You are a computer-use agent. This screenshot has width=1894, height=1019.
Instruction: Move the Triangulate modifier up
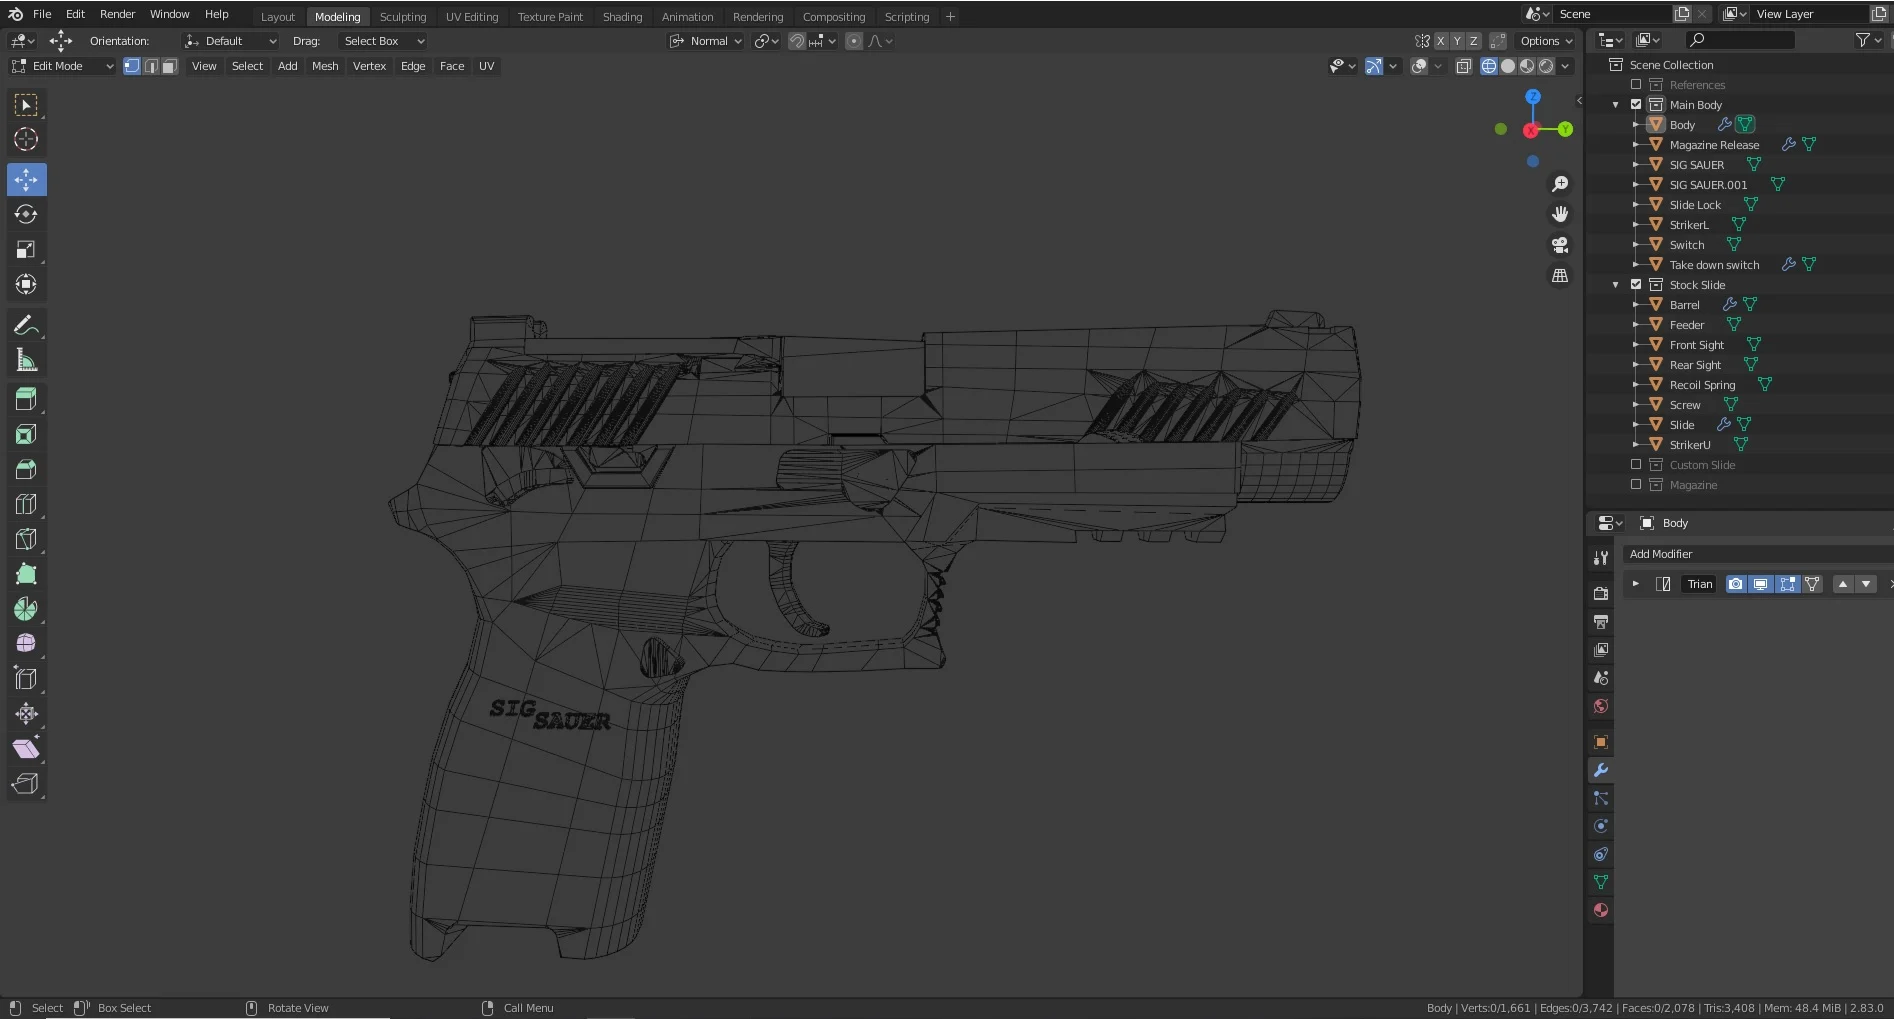(1843, 584)
